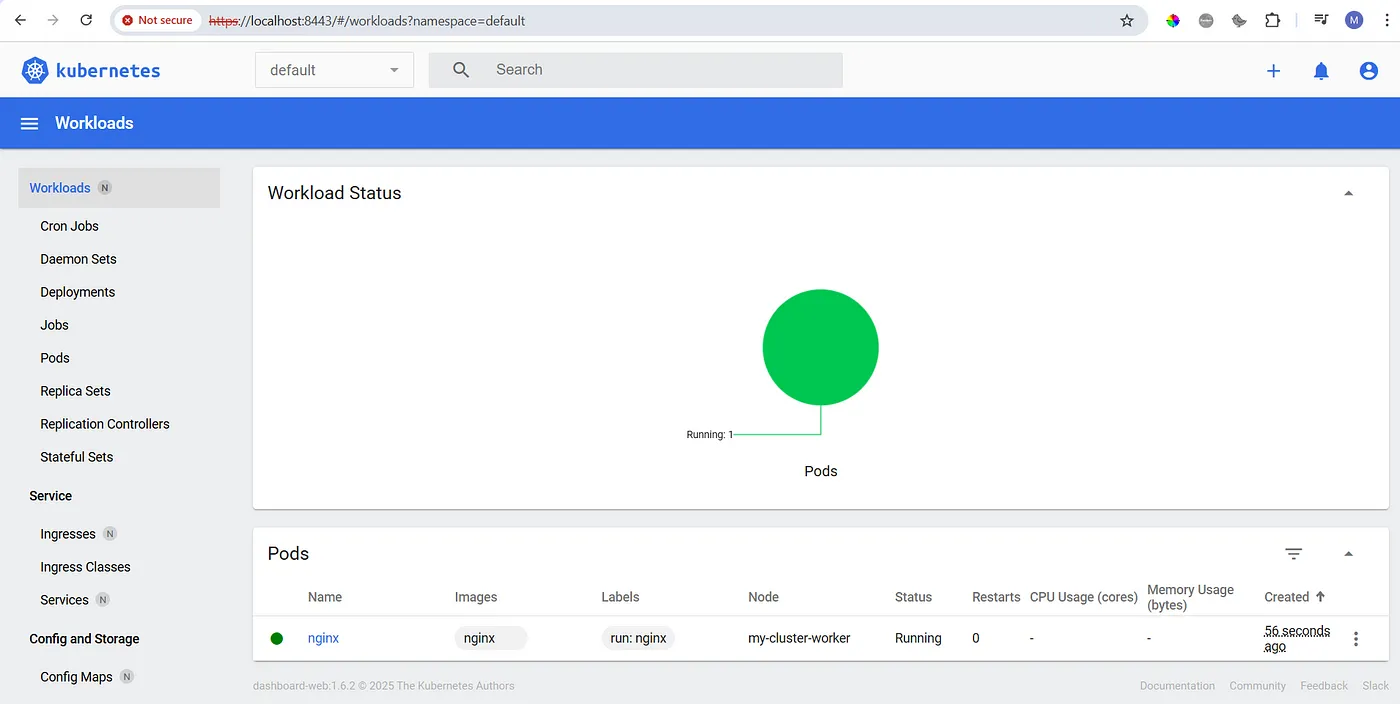
Task: Open the three-dot menu for the nginx pod
Action: pos(1356,638)
